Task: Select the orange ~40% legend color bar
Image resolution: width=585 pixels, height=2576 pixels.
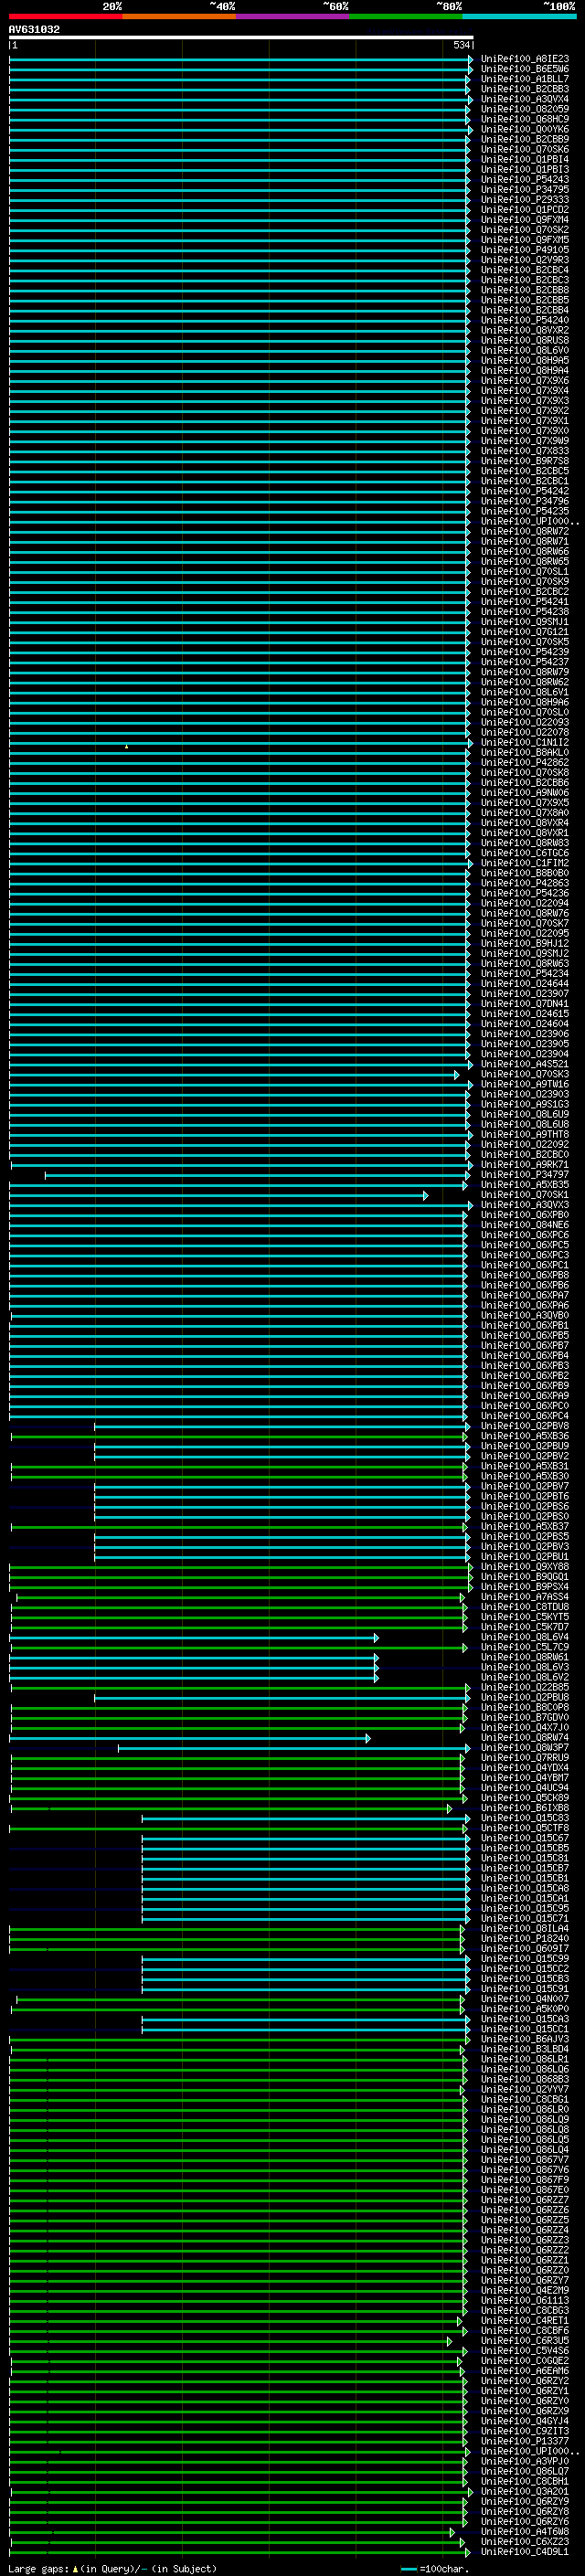Action: pyautogui.click(x=179, y=16)
